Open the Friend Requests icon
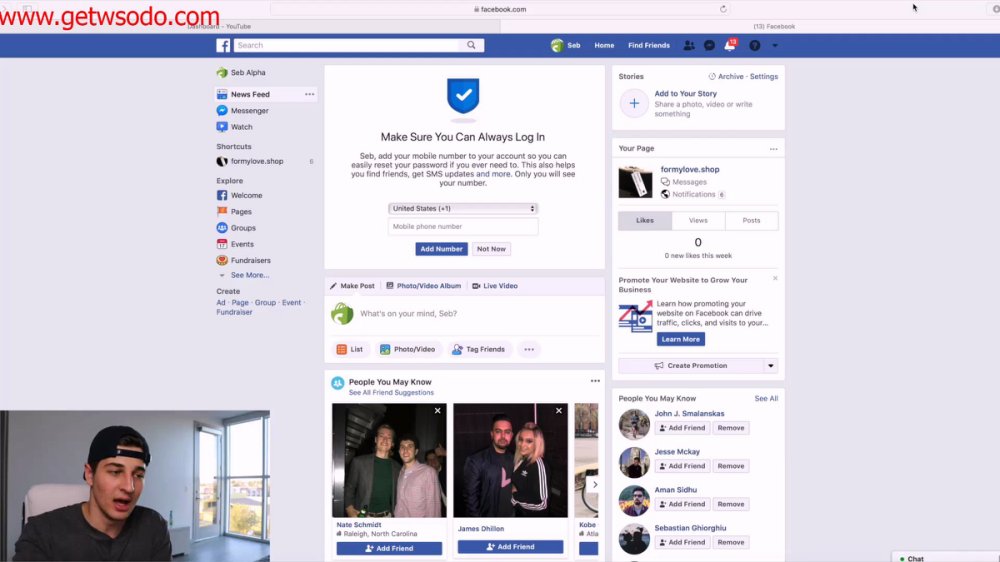1000x562 pixels. (689, 45)
